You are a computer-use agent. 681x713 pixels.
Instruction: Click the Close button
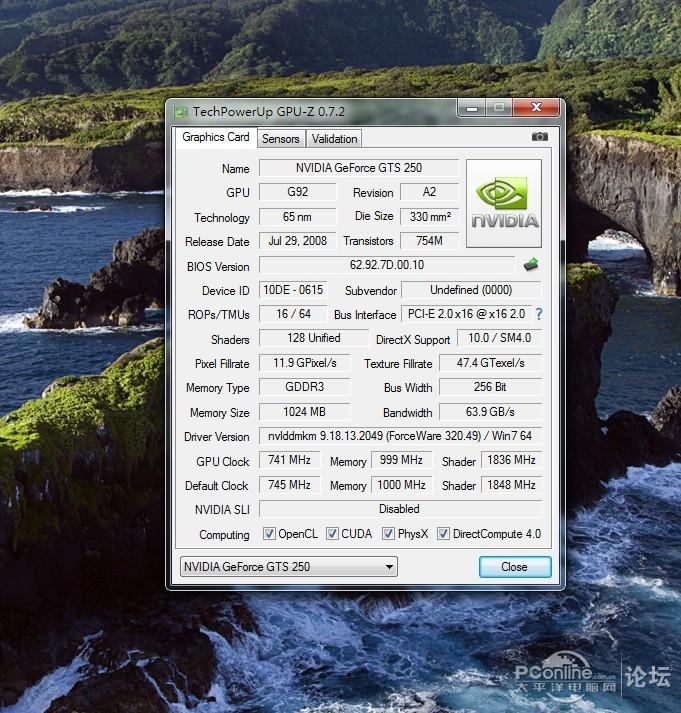click(x=515, y=567)
